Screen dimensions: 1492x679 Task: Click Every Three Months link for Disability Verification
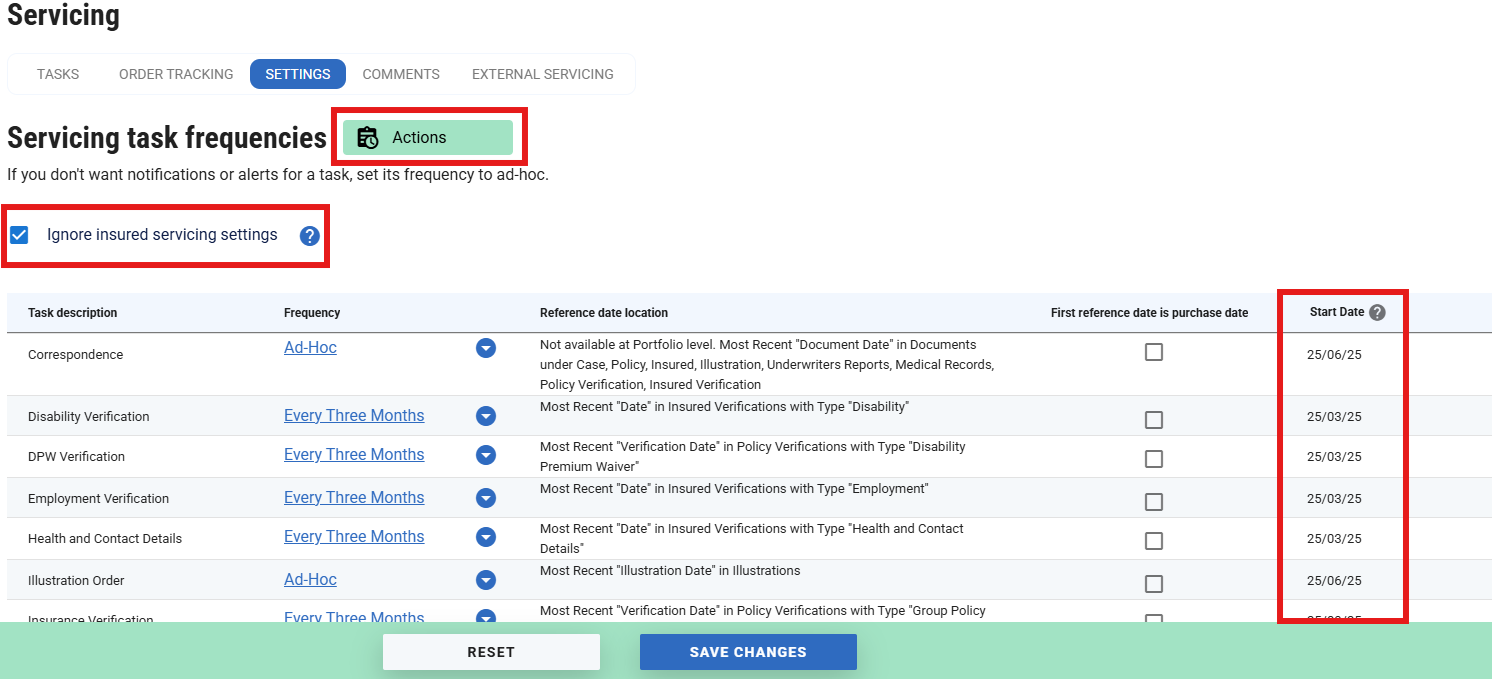(354, 416)
